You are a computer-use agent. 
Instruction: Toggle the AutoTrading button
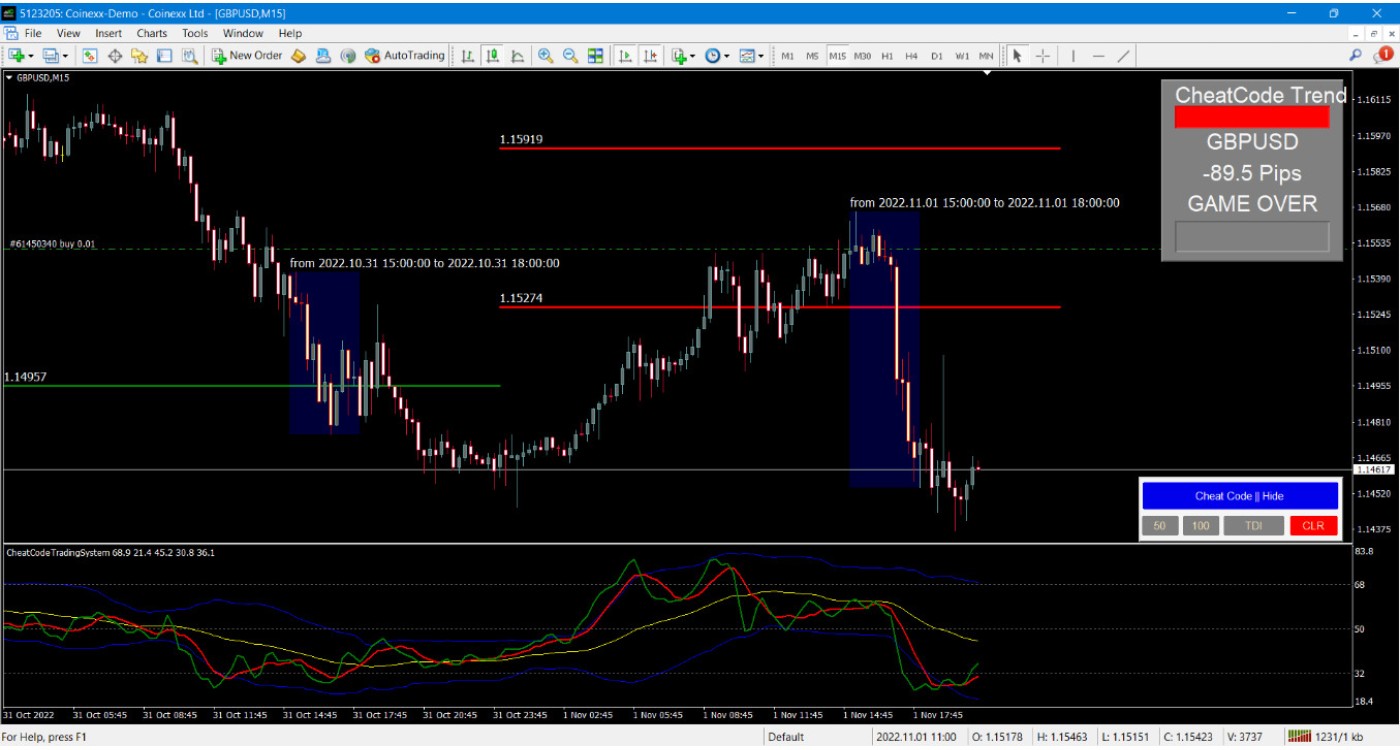coord(404,56)
